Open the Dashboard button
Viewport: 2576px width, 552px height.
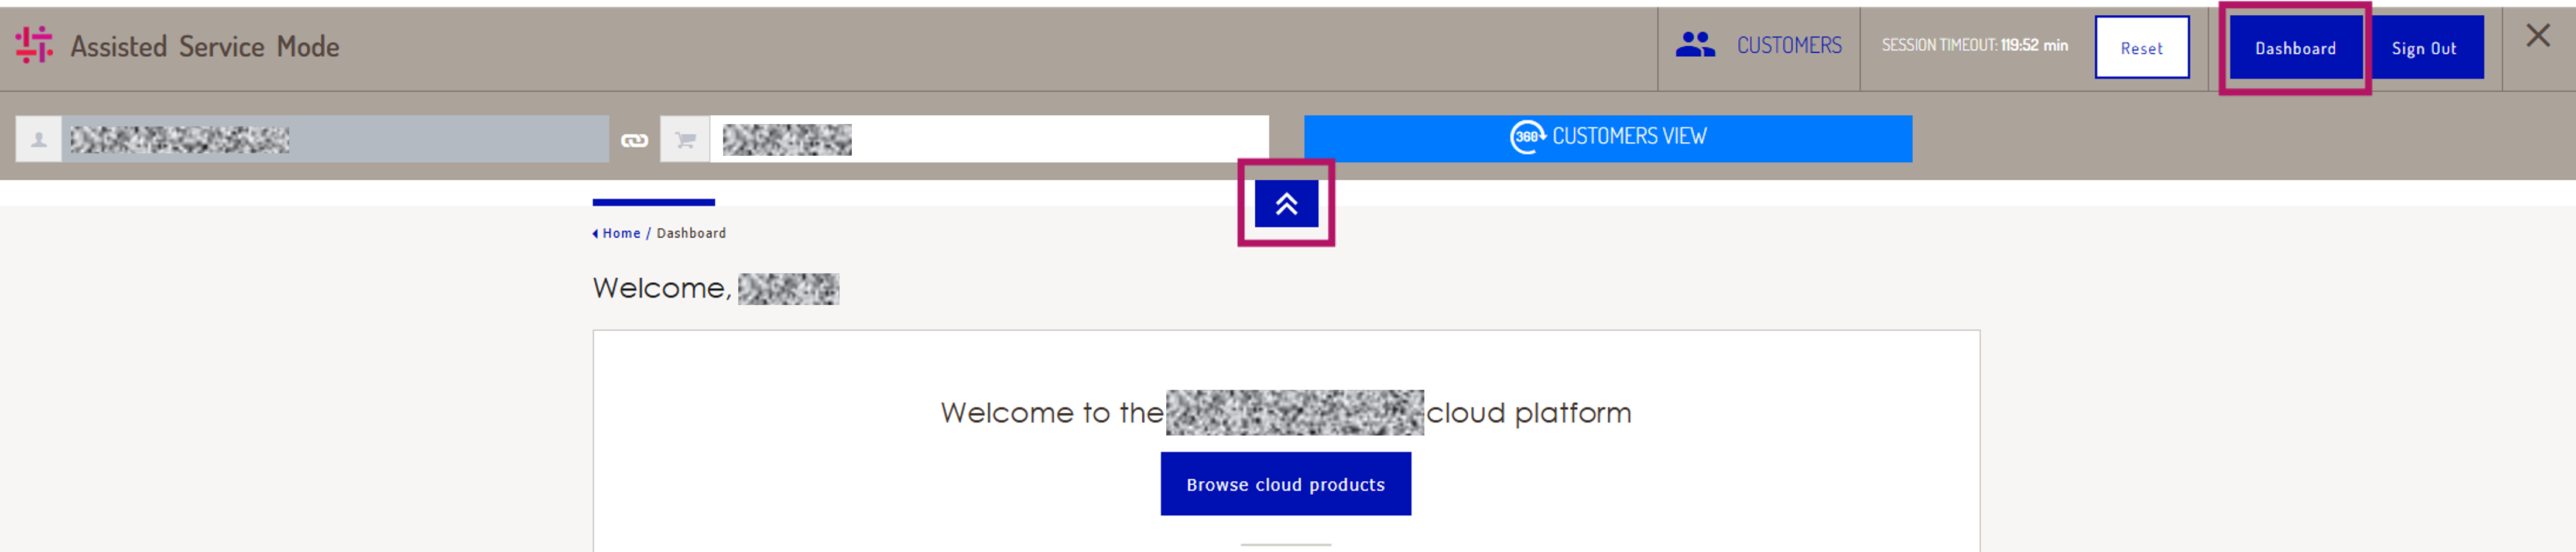pyautogui.click(x=2295, y=47)
